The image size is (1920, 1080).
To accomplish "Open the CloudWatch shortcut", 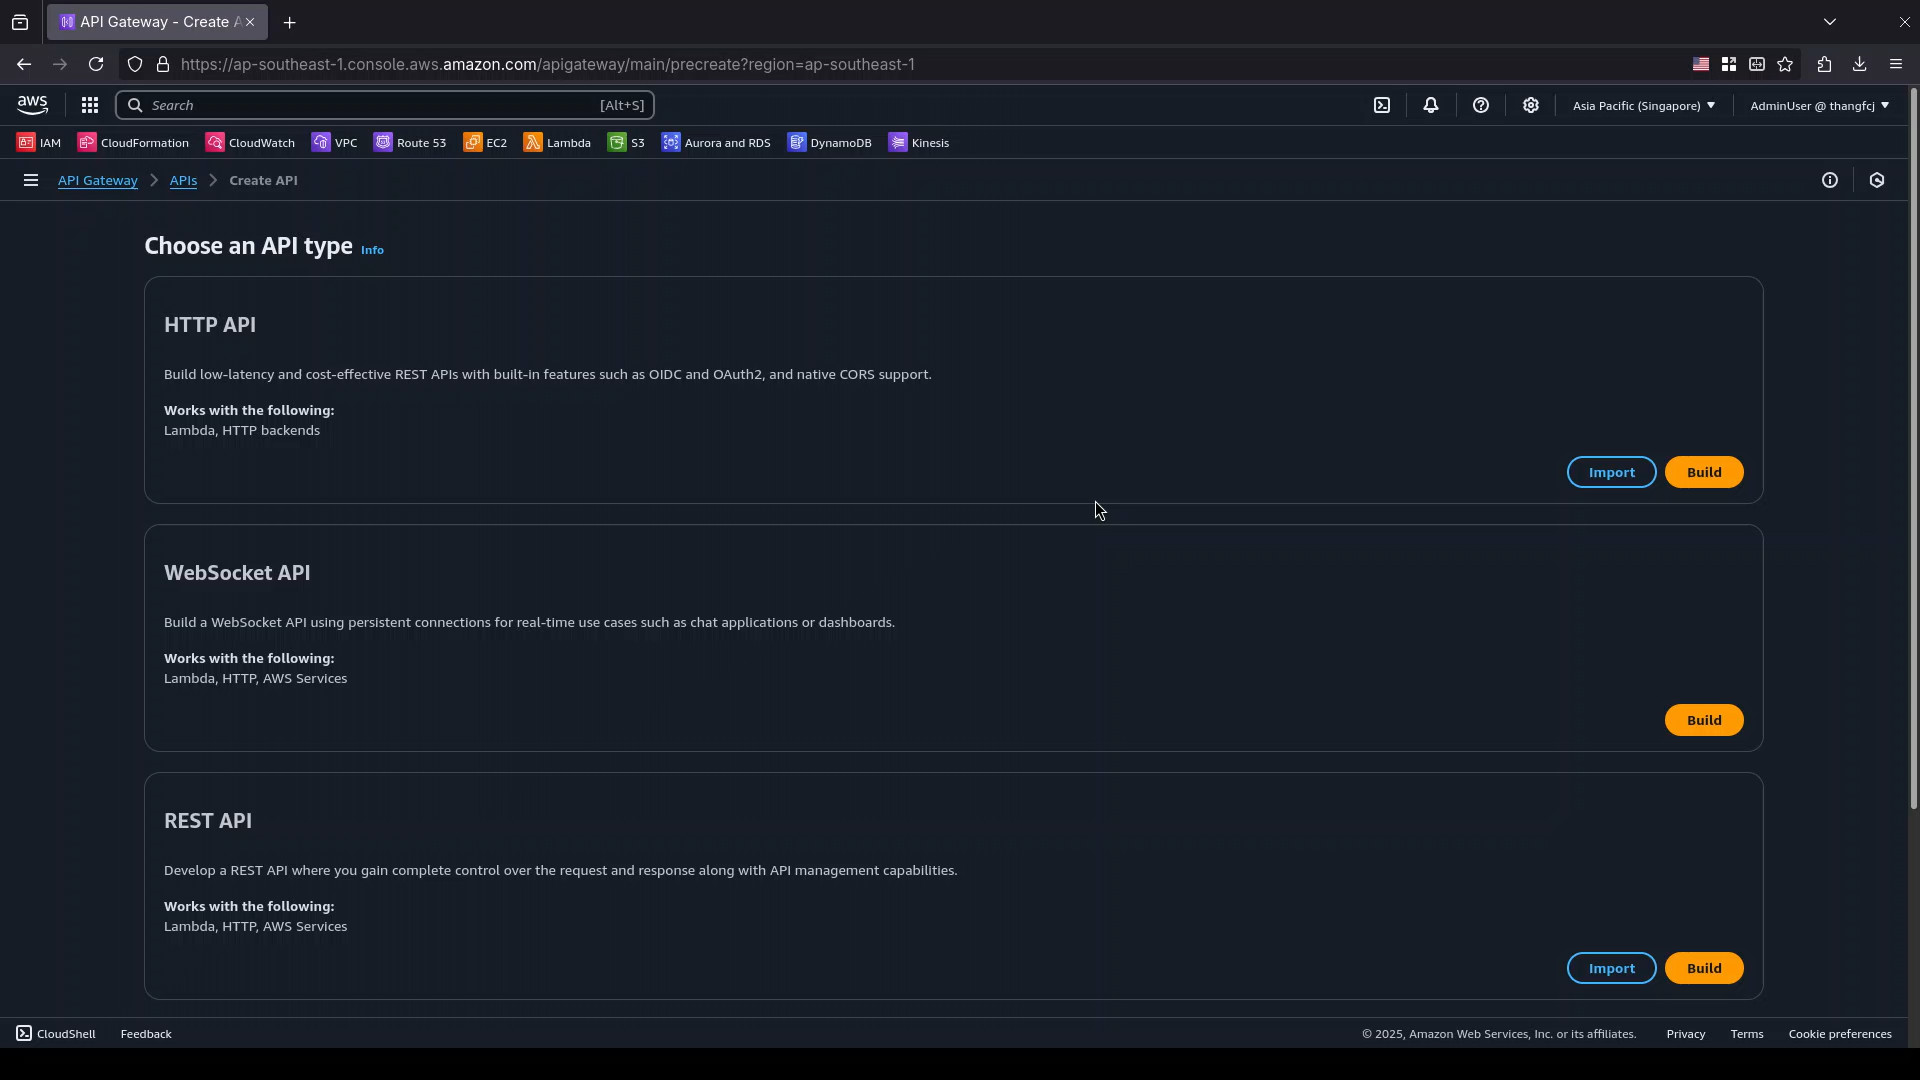I will click(250, 143).
